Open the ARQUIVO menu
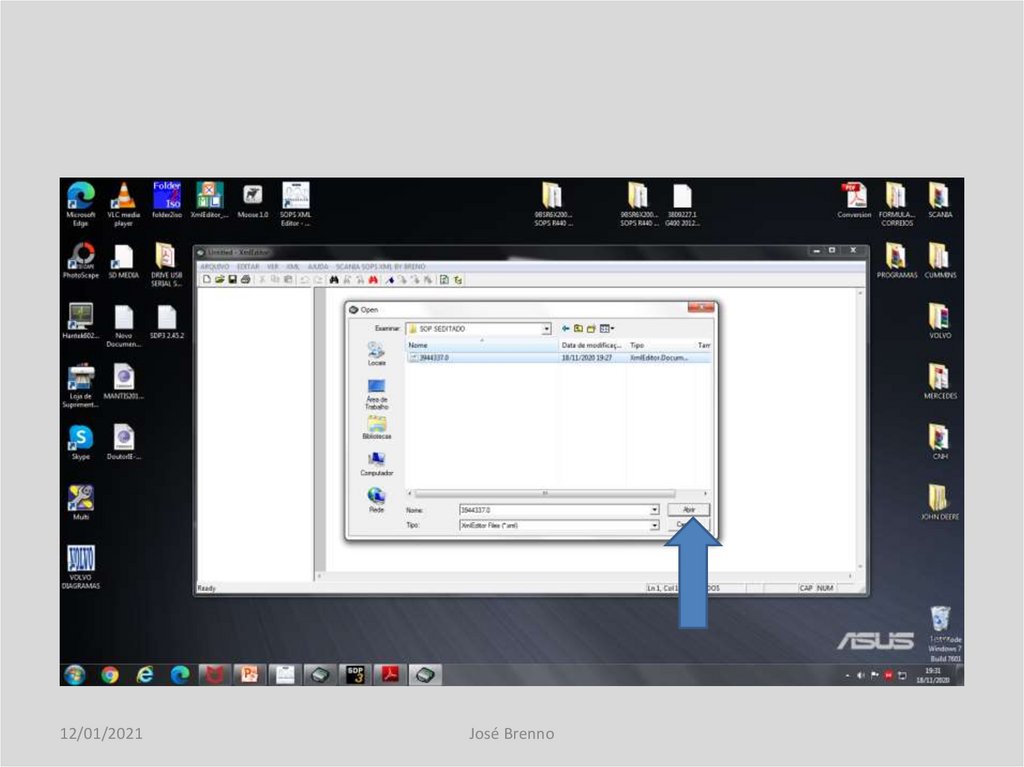This screenshot has width=1024, height=767. pos(215,267)
